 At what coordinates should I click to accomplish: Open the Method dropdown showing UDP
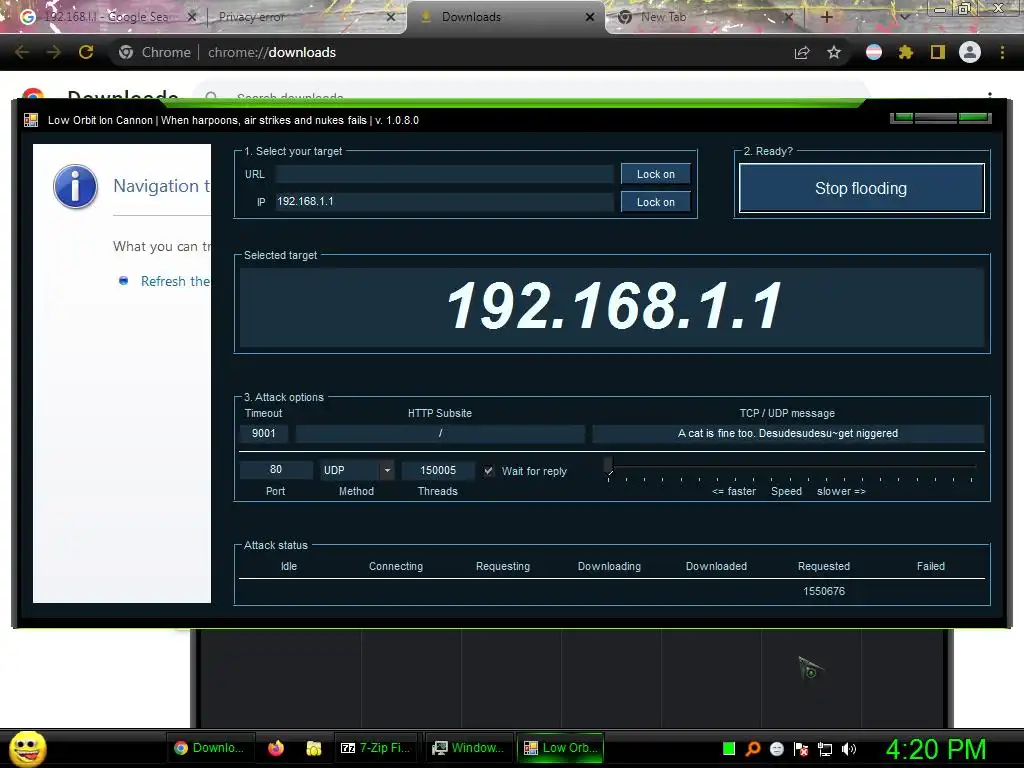(x=357, y=470)
